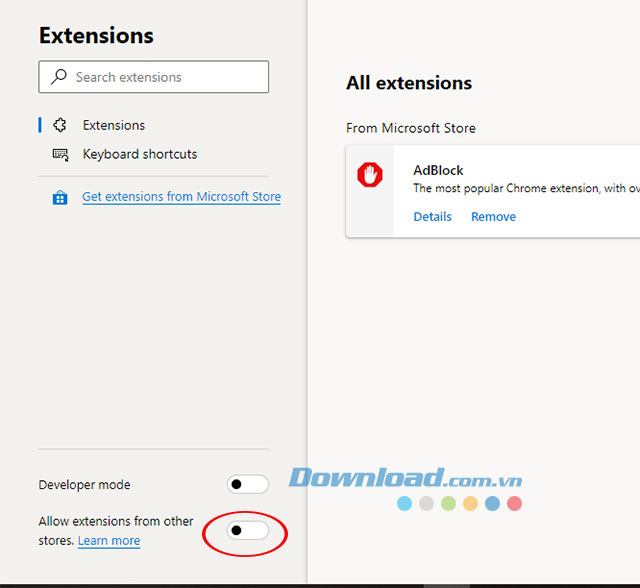
Task: Enable Allow extensions from other stores
Action: click(x=248, y=530)
